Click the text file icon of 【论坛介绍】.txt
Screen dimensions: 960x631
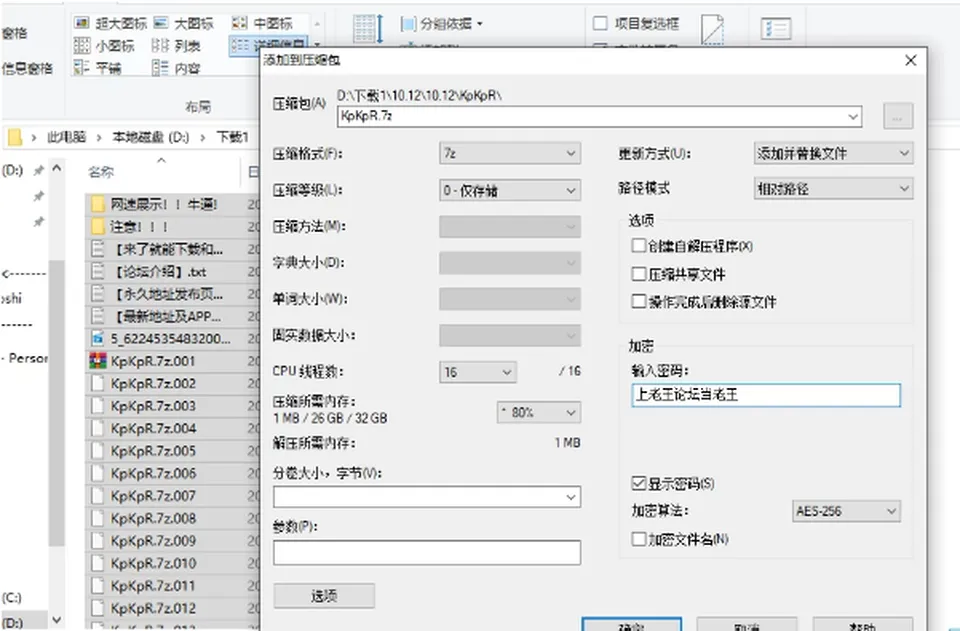98,271
